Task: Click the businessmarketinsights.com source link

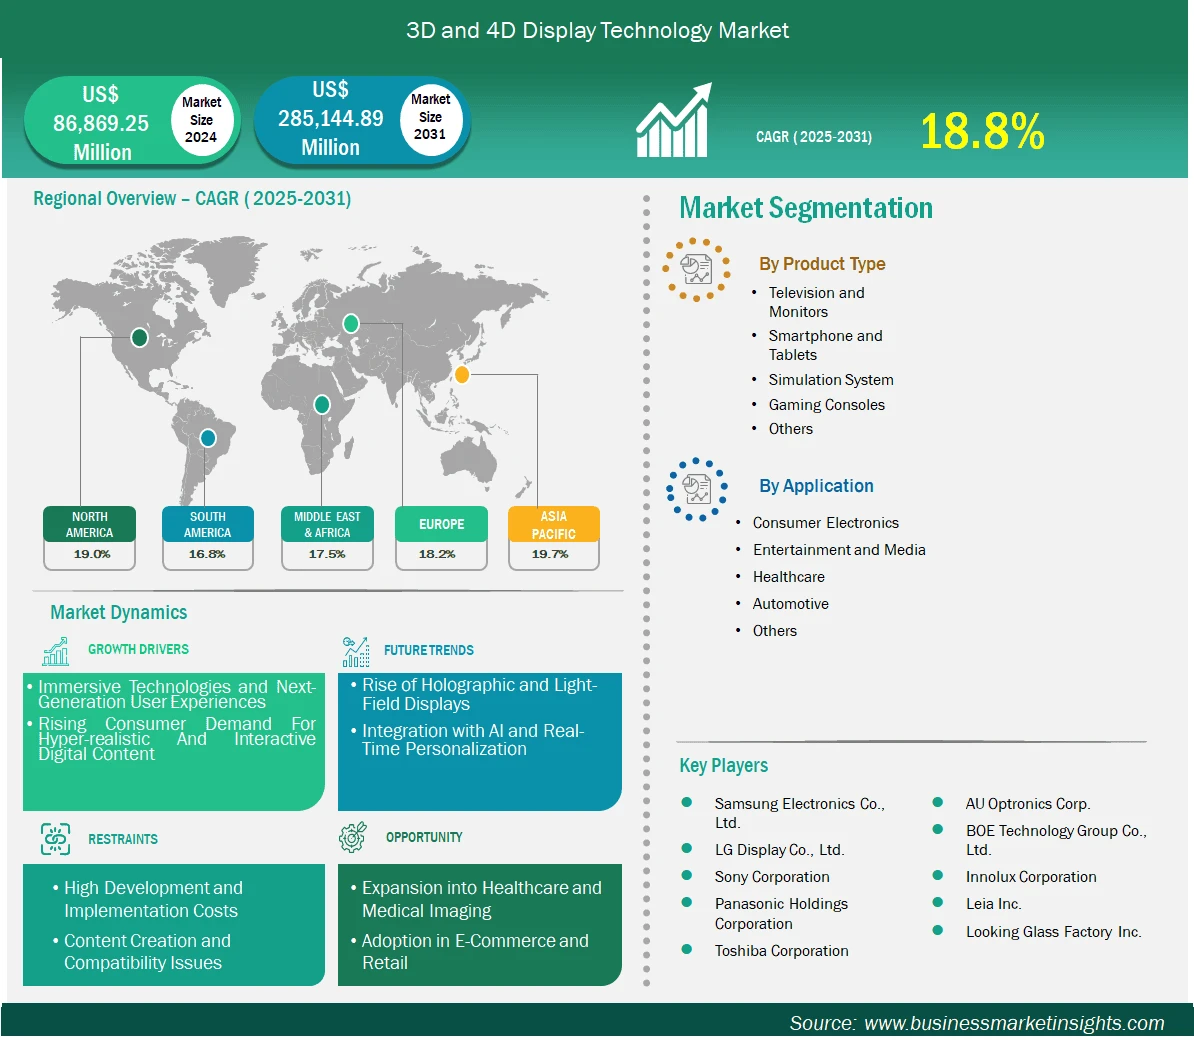Action: (x=1013, y=1023)
